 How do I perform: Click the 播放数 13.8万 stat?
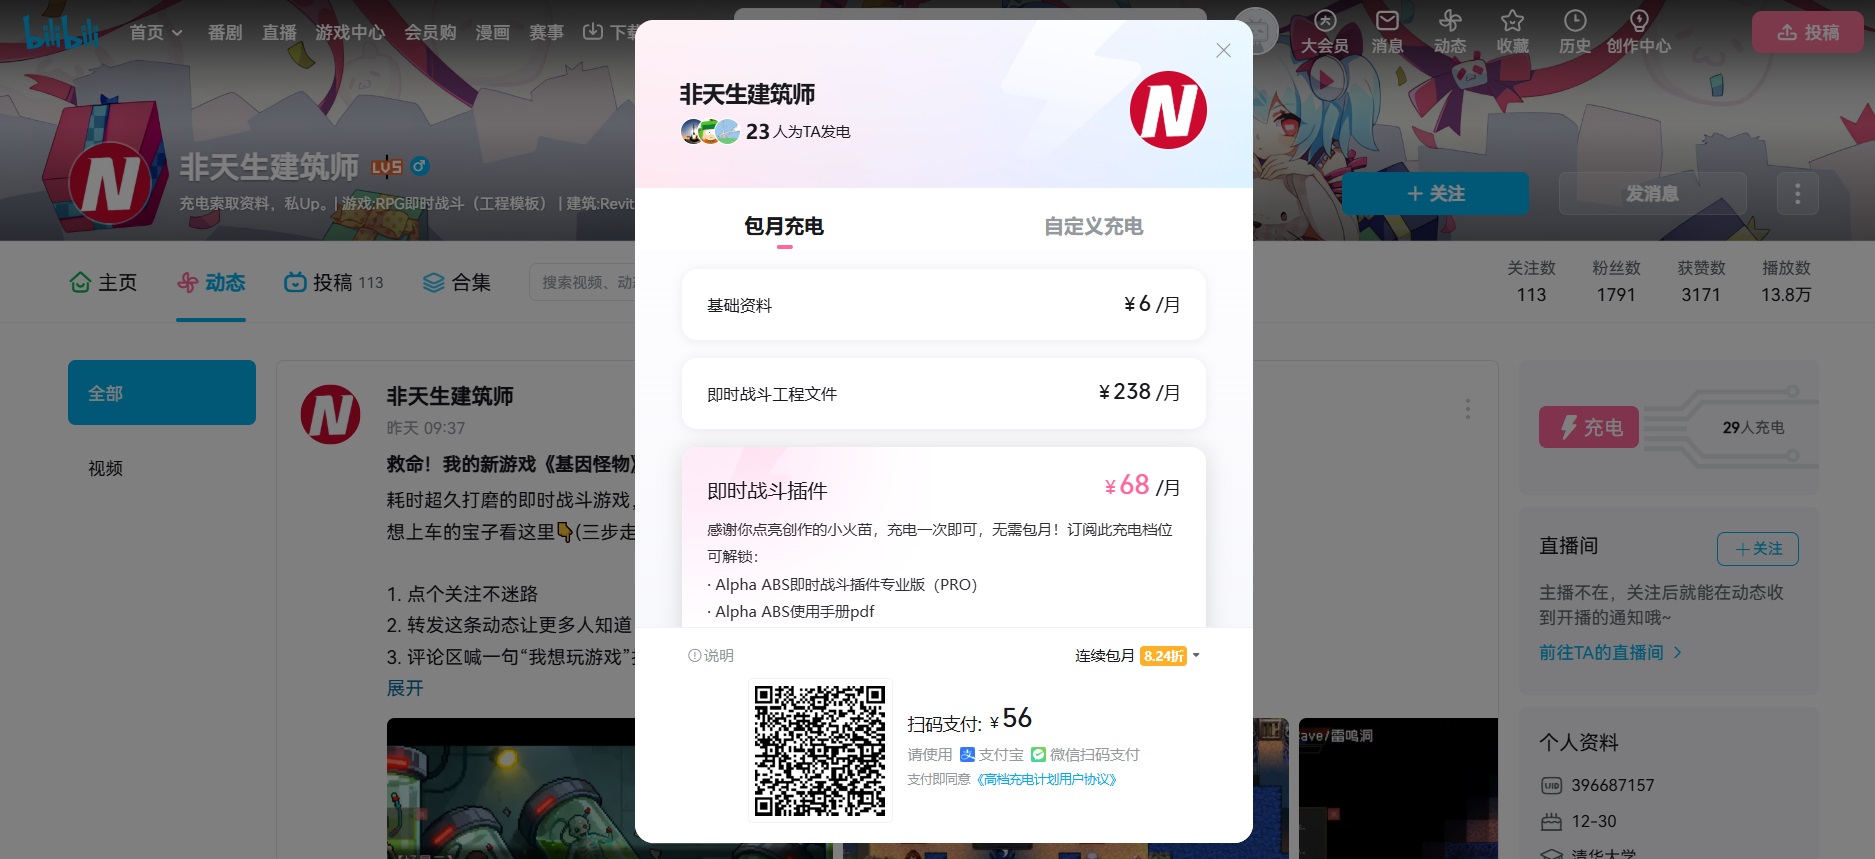tap(1786, 282)
